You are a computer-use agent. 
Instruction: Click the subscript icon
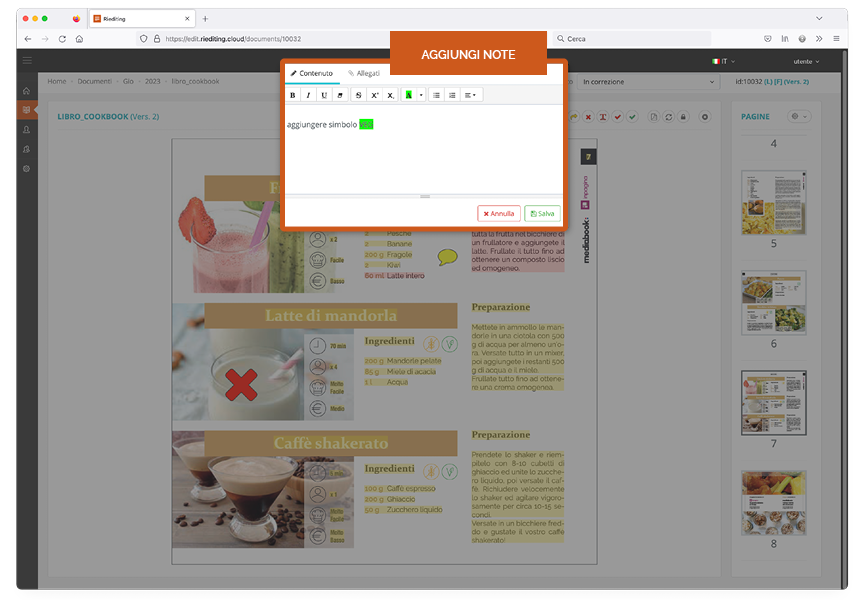tap(390, 95)
